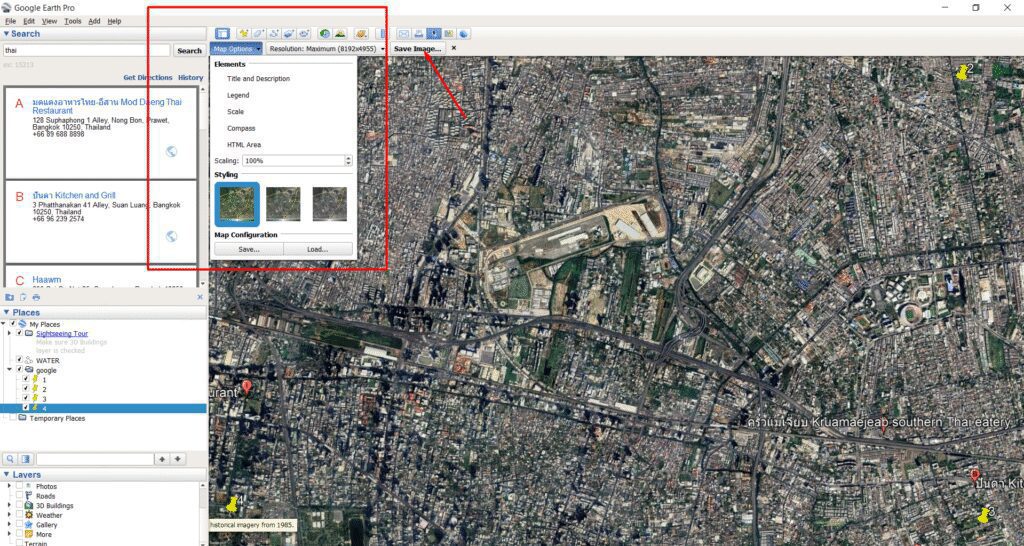Select the Add Polygon toolbar icon

click(x=259, y=33)
